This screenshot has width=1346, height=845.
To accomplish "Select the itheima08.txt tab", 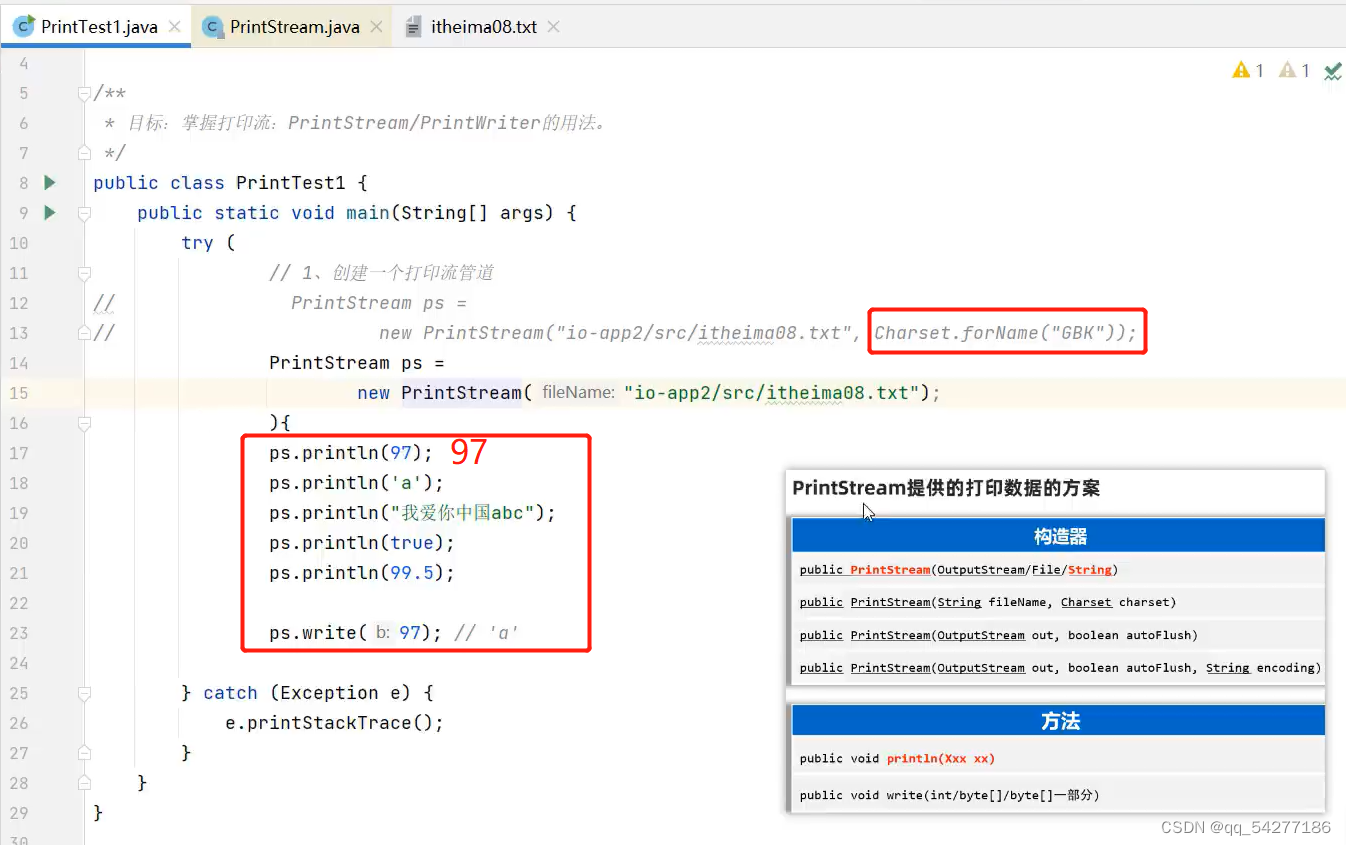I will [484, 27].
